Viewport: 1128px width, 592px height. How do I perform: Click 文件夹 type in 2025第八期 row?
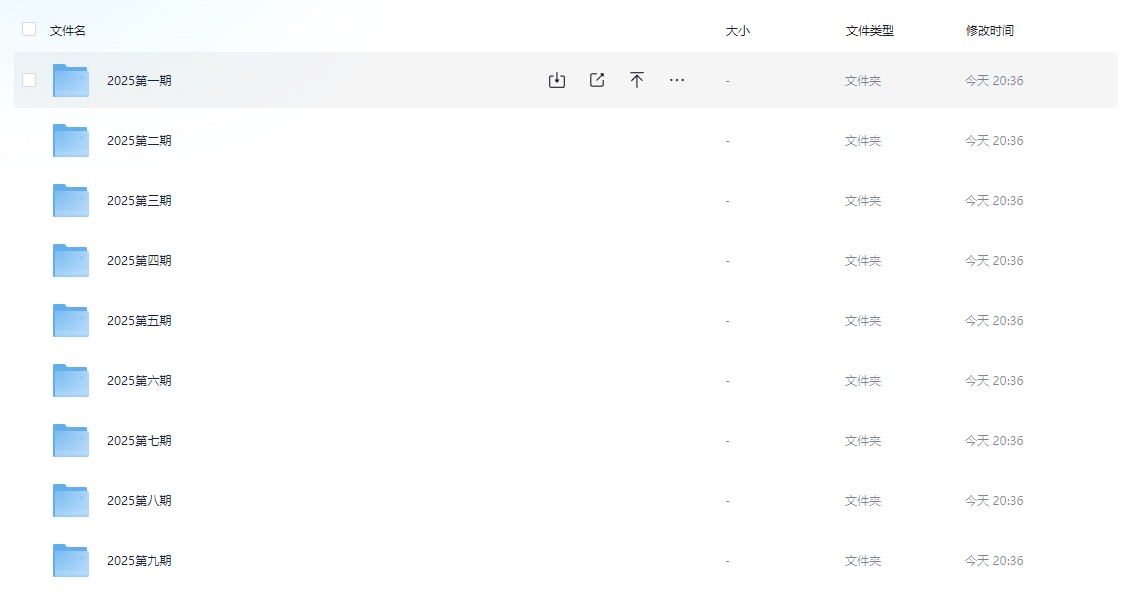(x=863, y=501)
